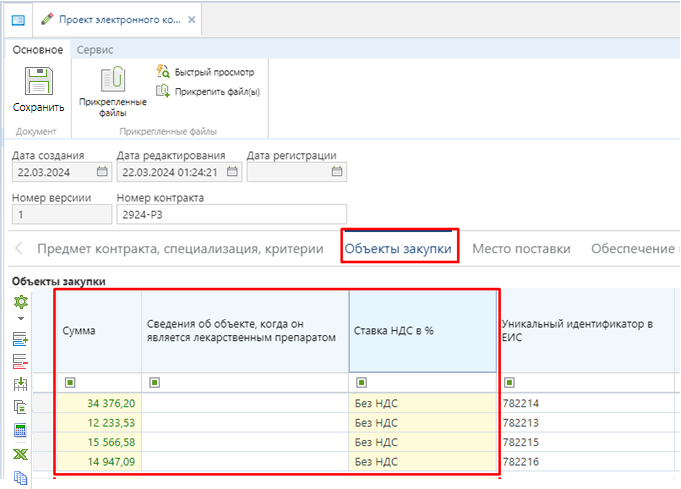Click the Сохранить label
The image size is (681, 489).
coord(39,107)
